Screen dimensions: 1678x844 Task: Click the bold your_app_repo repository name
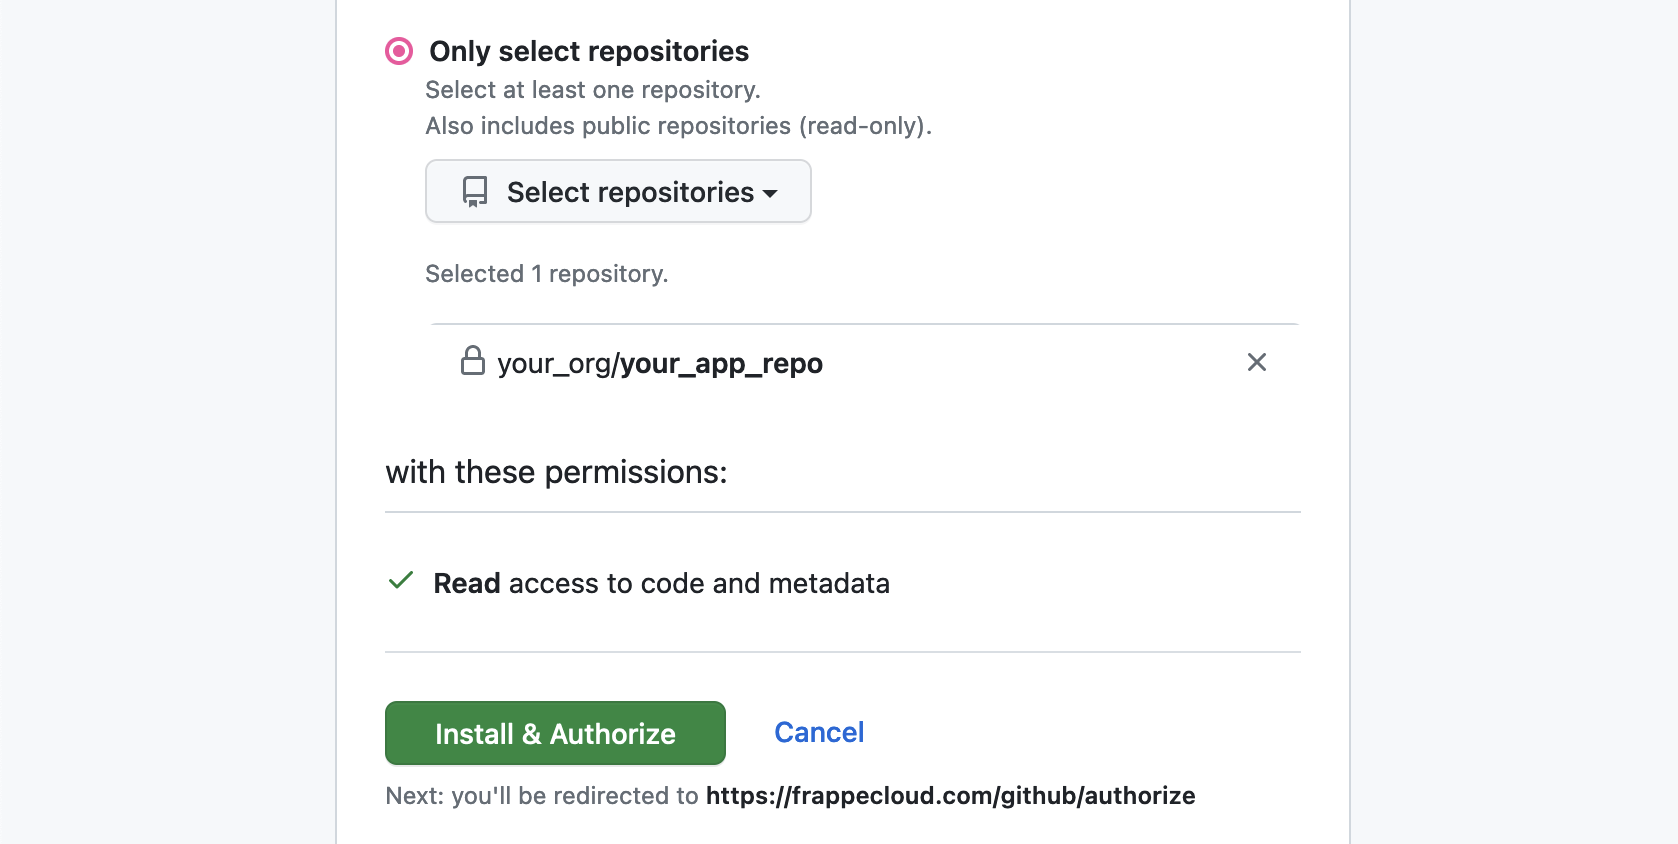(721, 363)
